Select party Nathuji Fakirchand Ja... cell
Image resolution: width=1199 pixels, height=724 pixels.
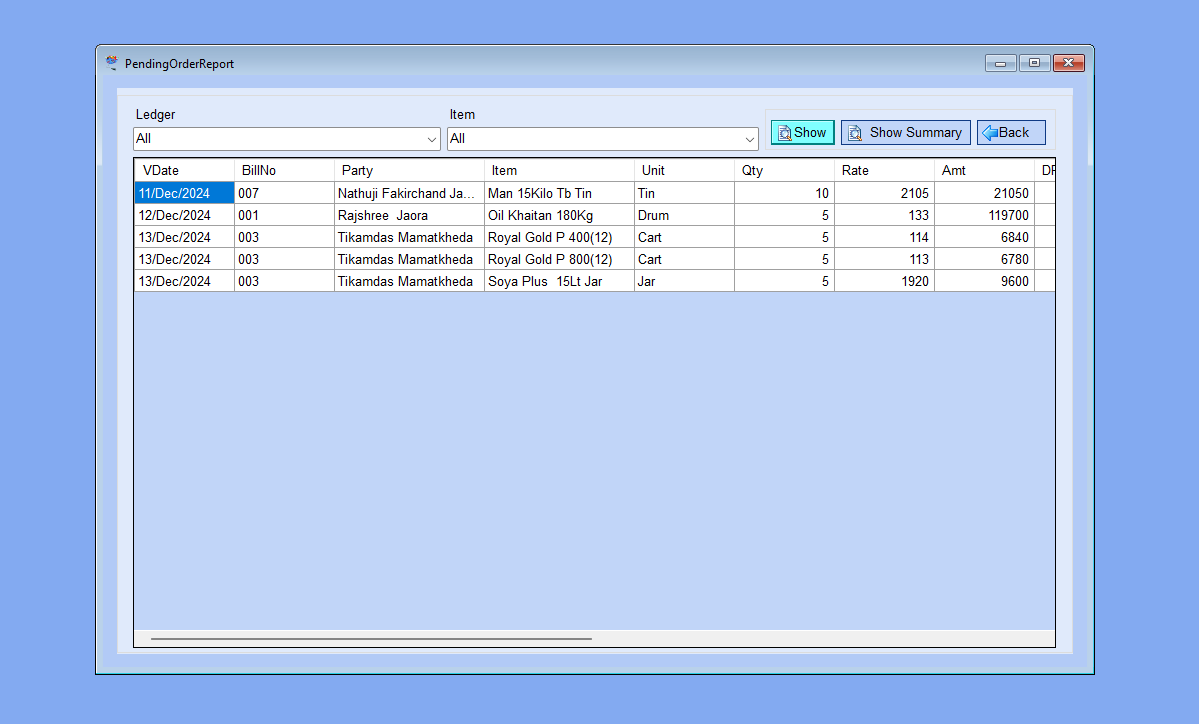pos(409,193)
